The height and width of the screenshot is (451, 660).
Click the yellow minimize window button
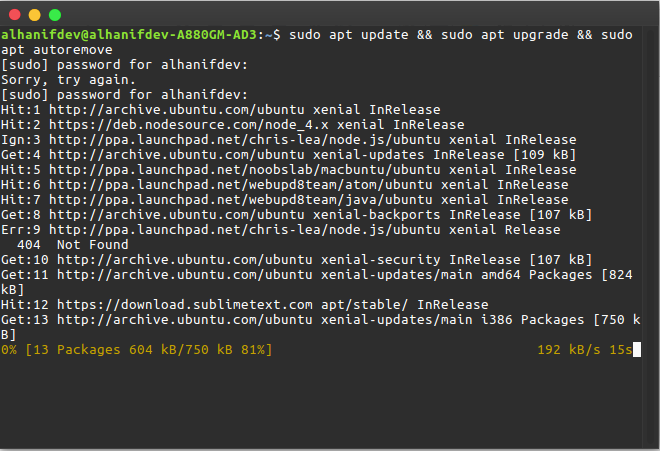pyautogui.click(x=35, y=15)
